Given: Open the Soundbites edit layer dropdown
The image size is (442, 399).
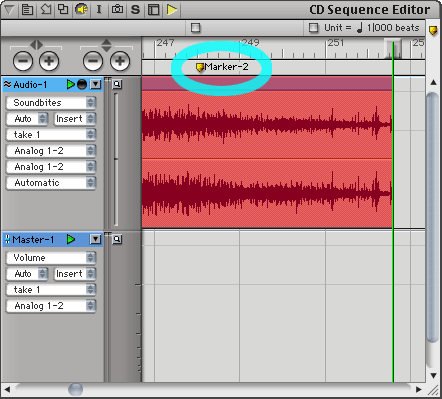Looking at the screenshot, I should pyautogui.click(x=51, y=103).
